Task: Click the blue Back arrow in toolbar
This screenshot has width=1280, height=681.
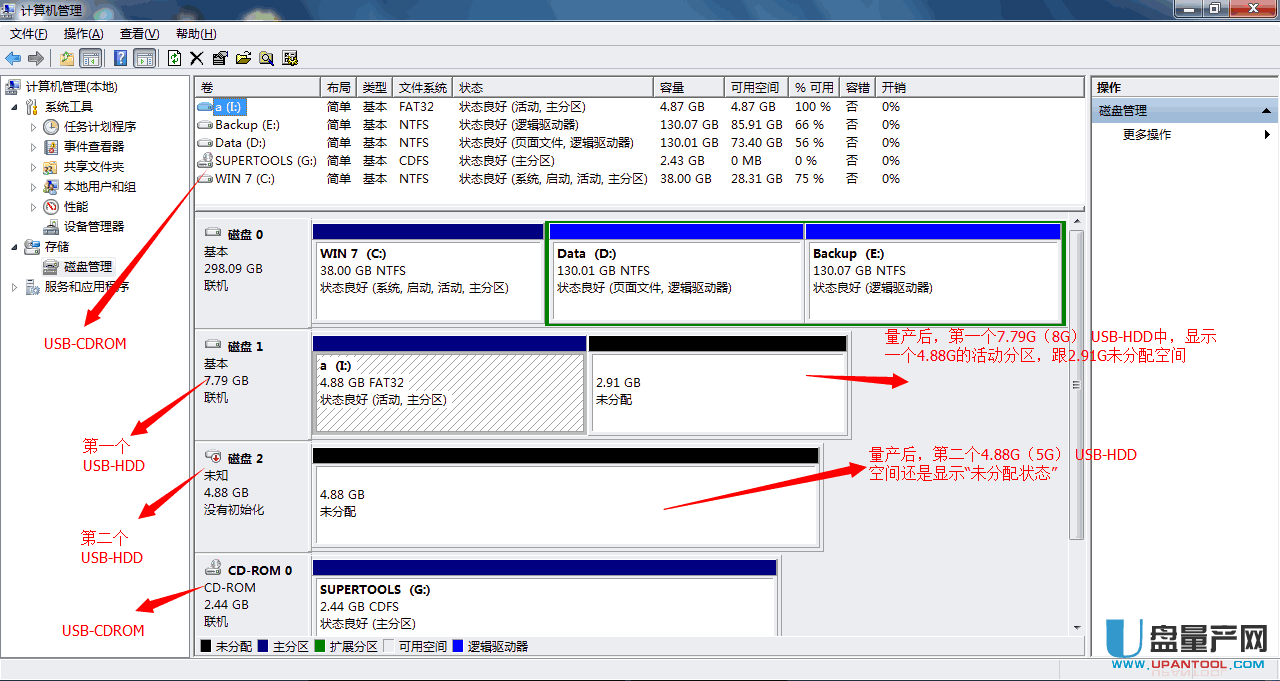Action: click(14, 58)
